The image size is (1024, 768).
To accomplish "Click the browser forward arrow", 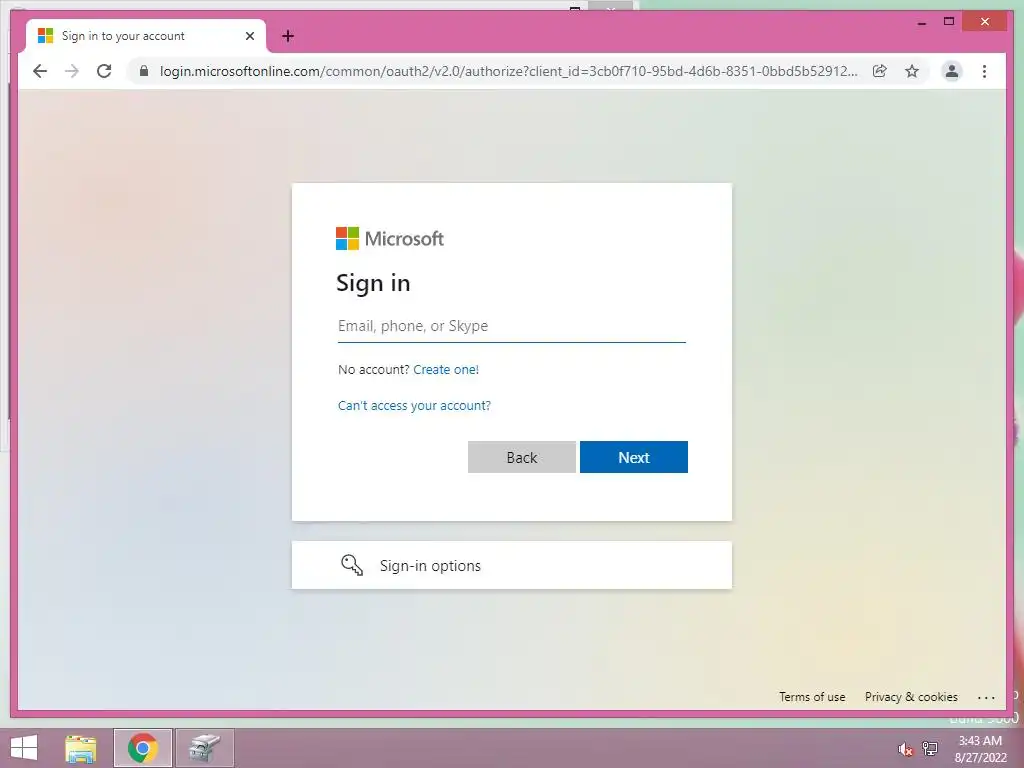I will pyautogui.click(x=72, y=71).
